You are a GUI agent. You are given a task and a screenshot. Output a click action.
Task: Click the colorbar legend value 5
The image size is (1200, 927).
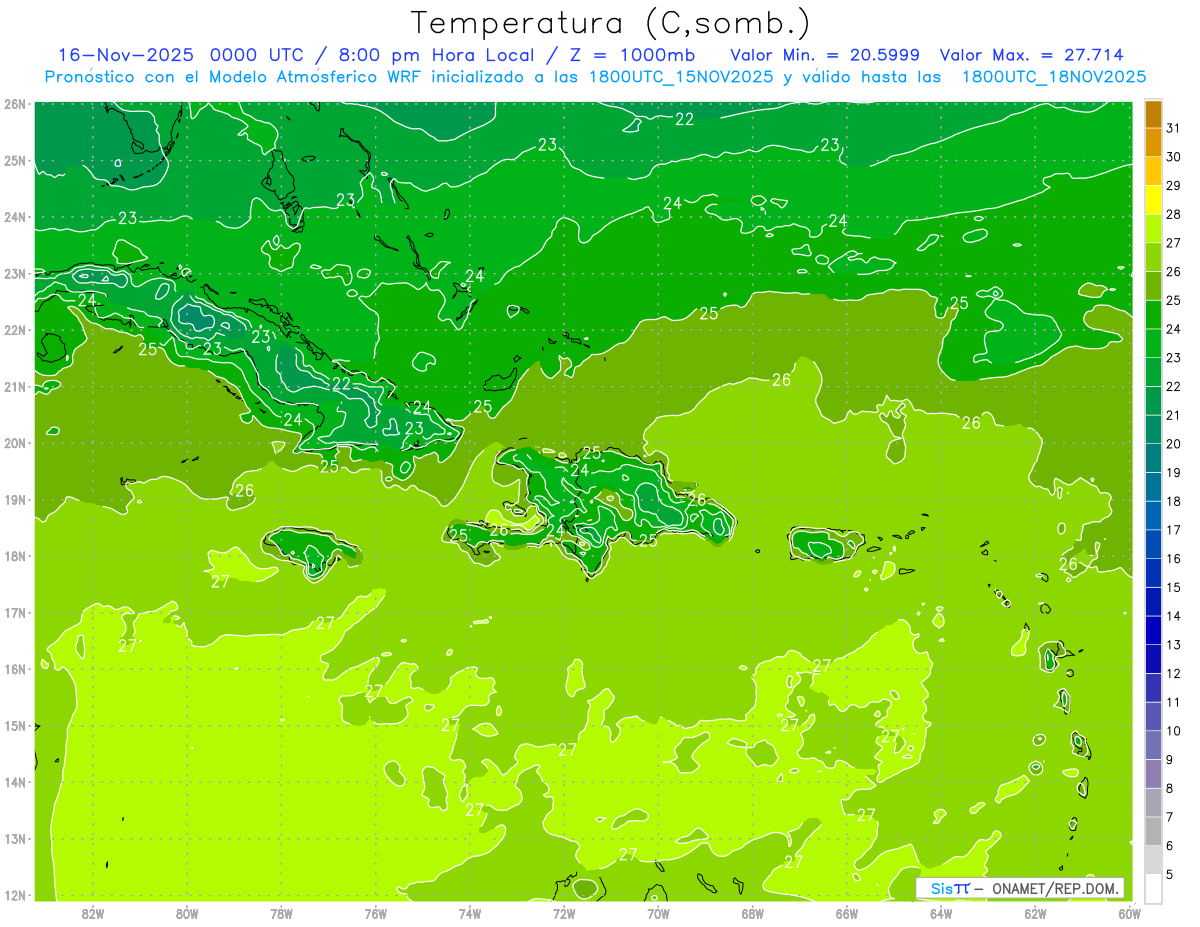coord(1169,875)
